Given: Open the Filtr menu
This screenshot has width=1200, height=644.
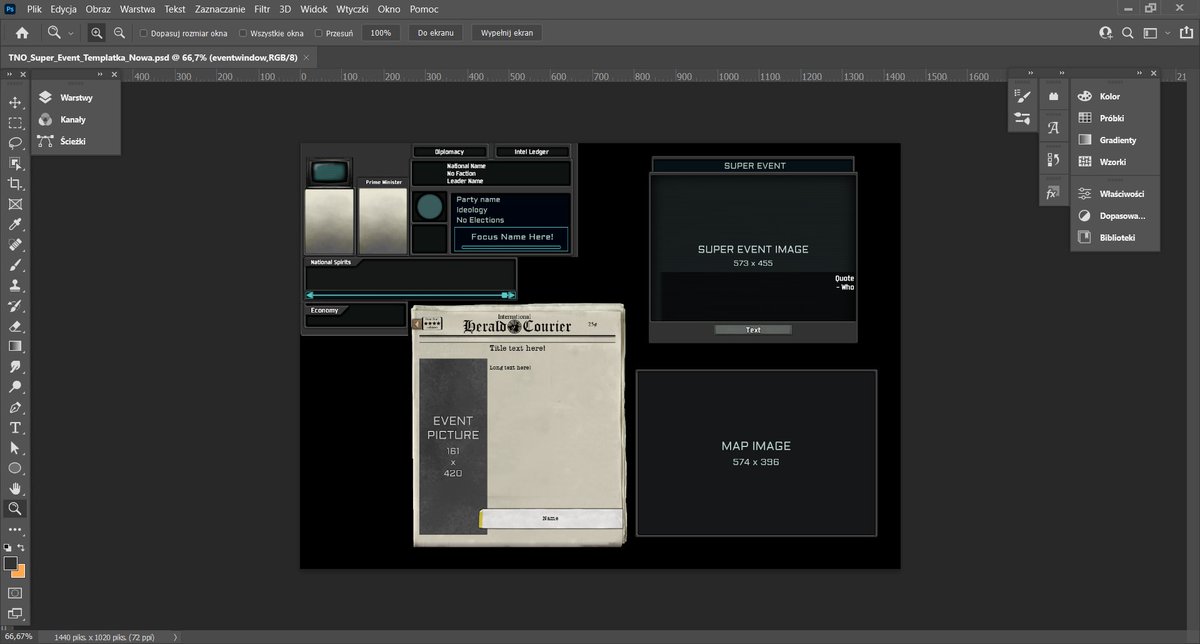Looking at the screenshot, I should click(262, 9).
